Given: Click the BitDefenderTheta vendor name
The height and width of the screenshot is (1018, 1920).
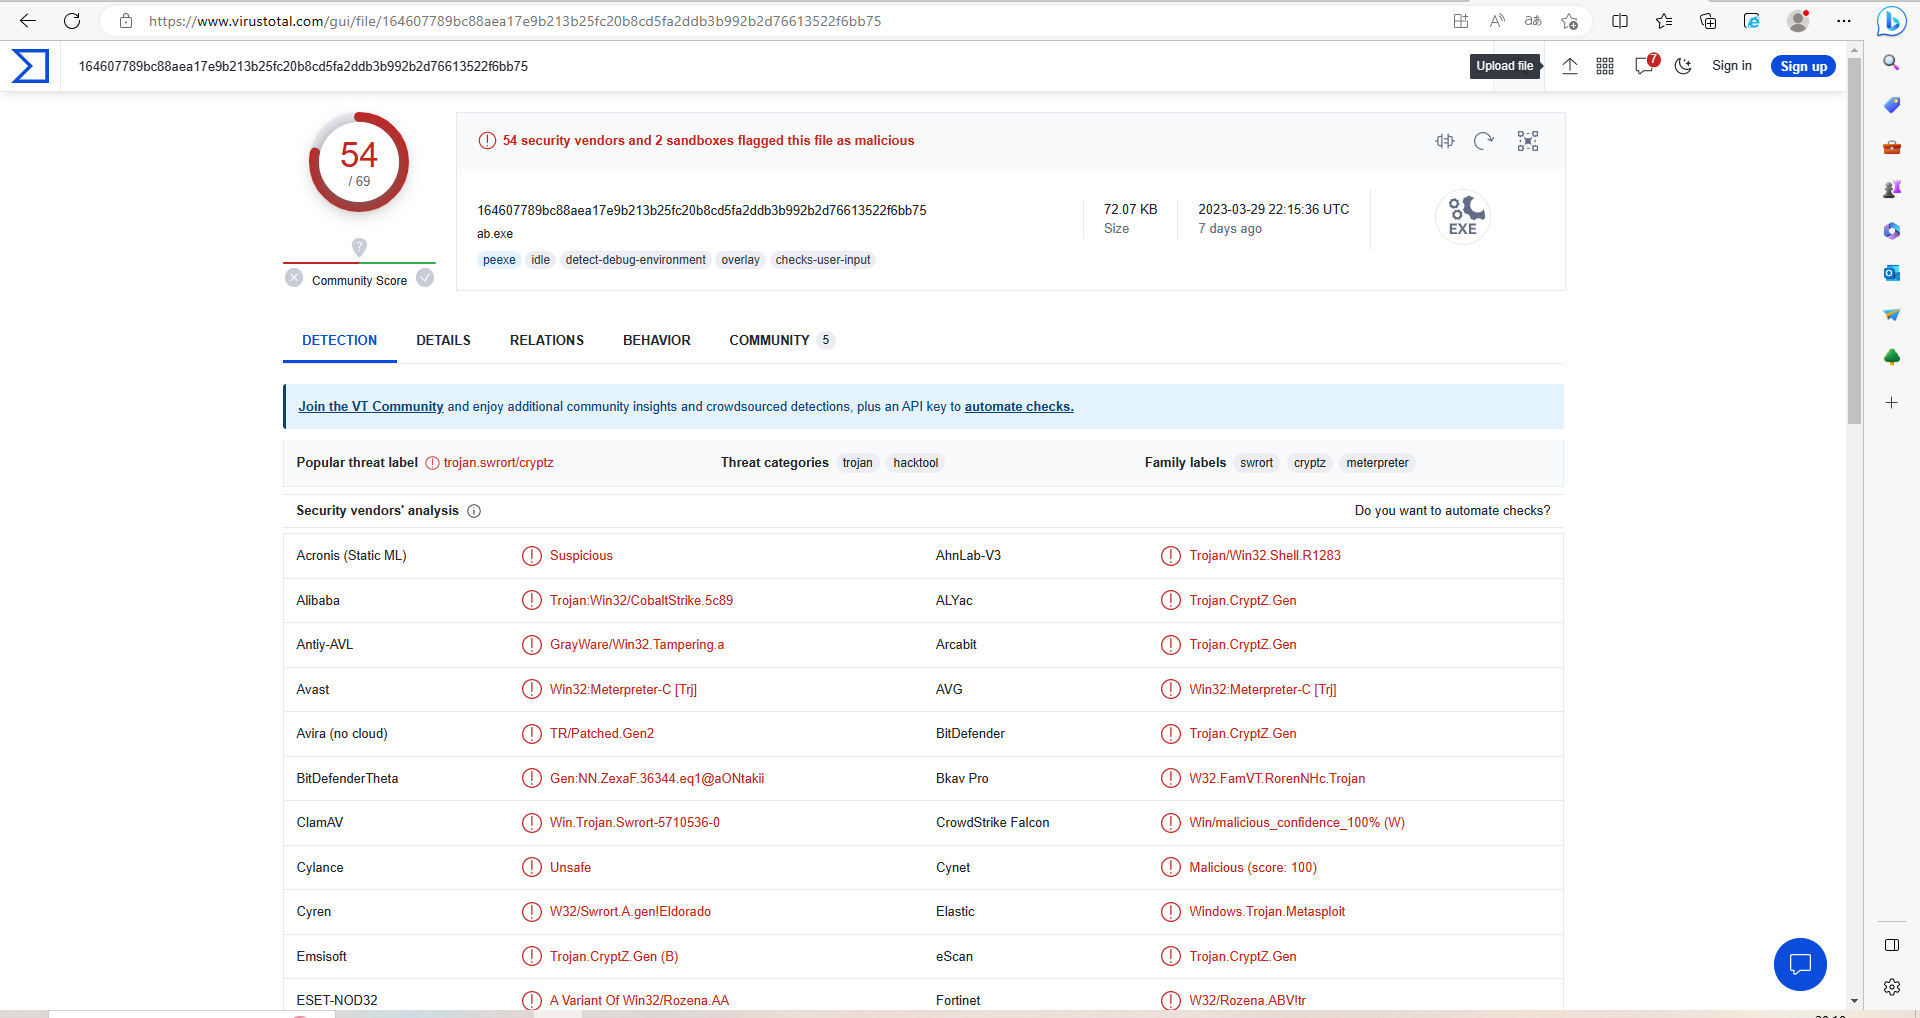Looking at the screenshot, I should coord(347,779).
